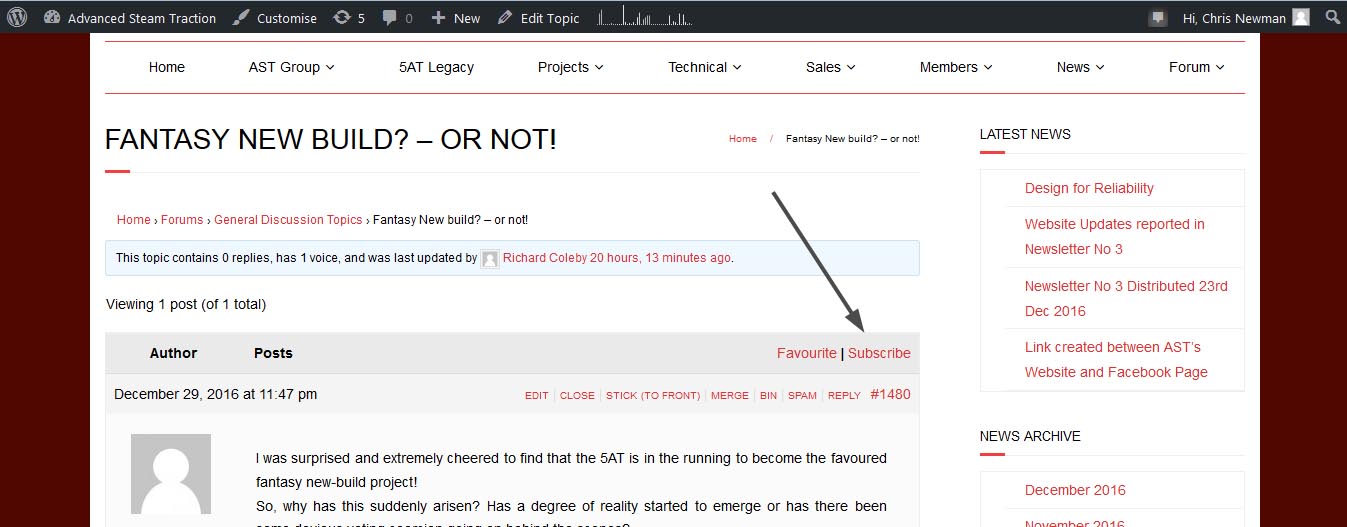Open the updates icon showing 5
The height and width of the screenshot is (527, 1347).
pos(342,17)
